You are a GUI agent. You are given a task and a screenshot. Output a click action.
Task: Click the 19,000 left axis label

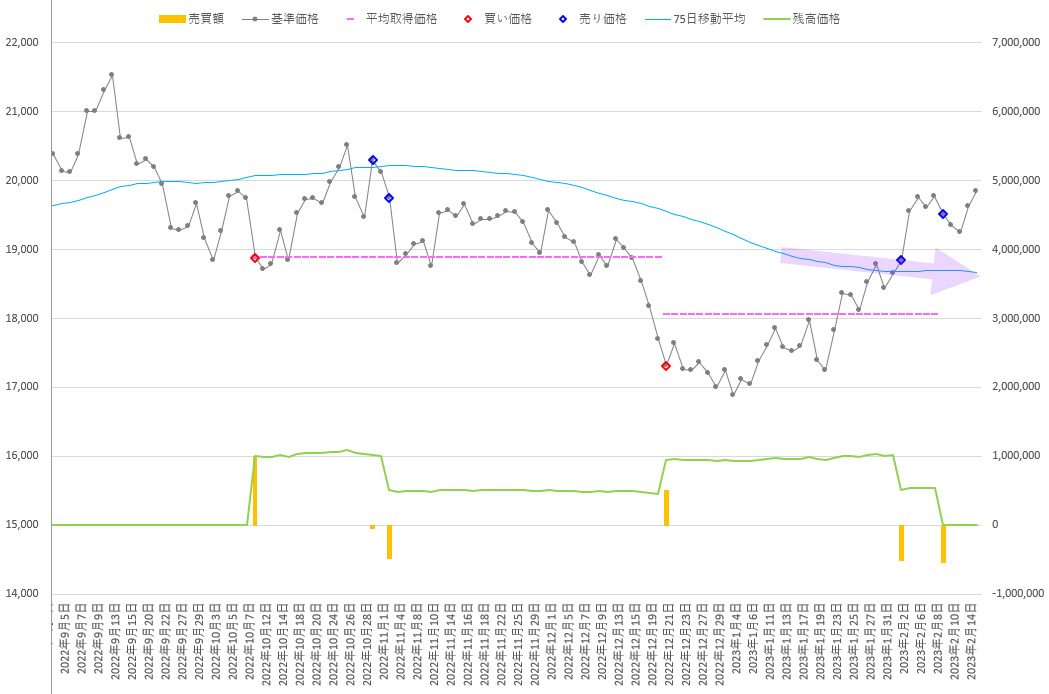[22, 249]
